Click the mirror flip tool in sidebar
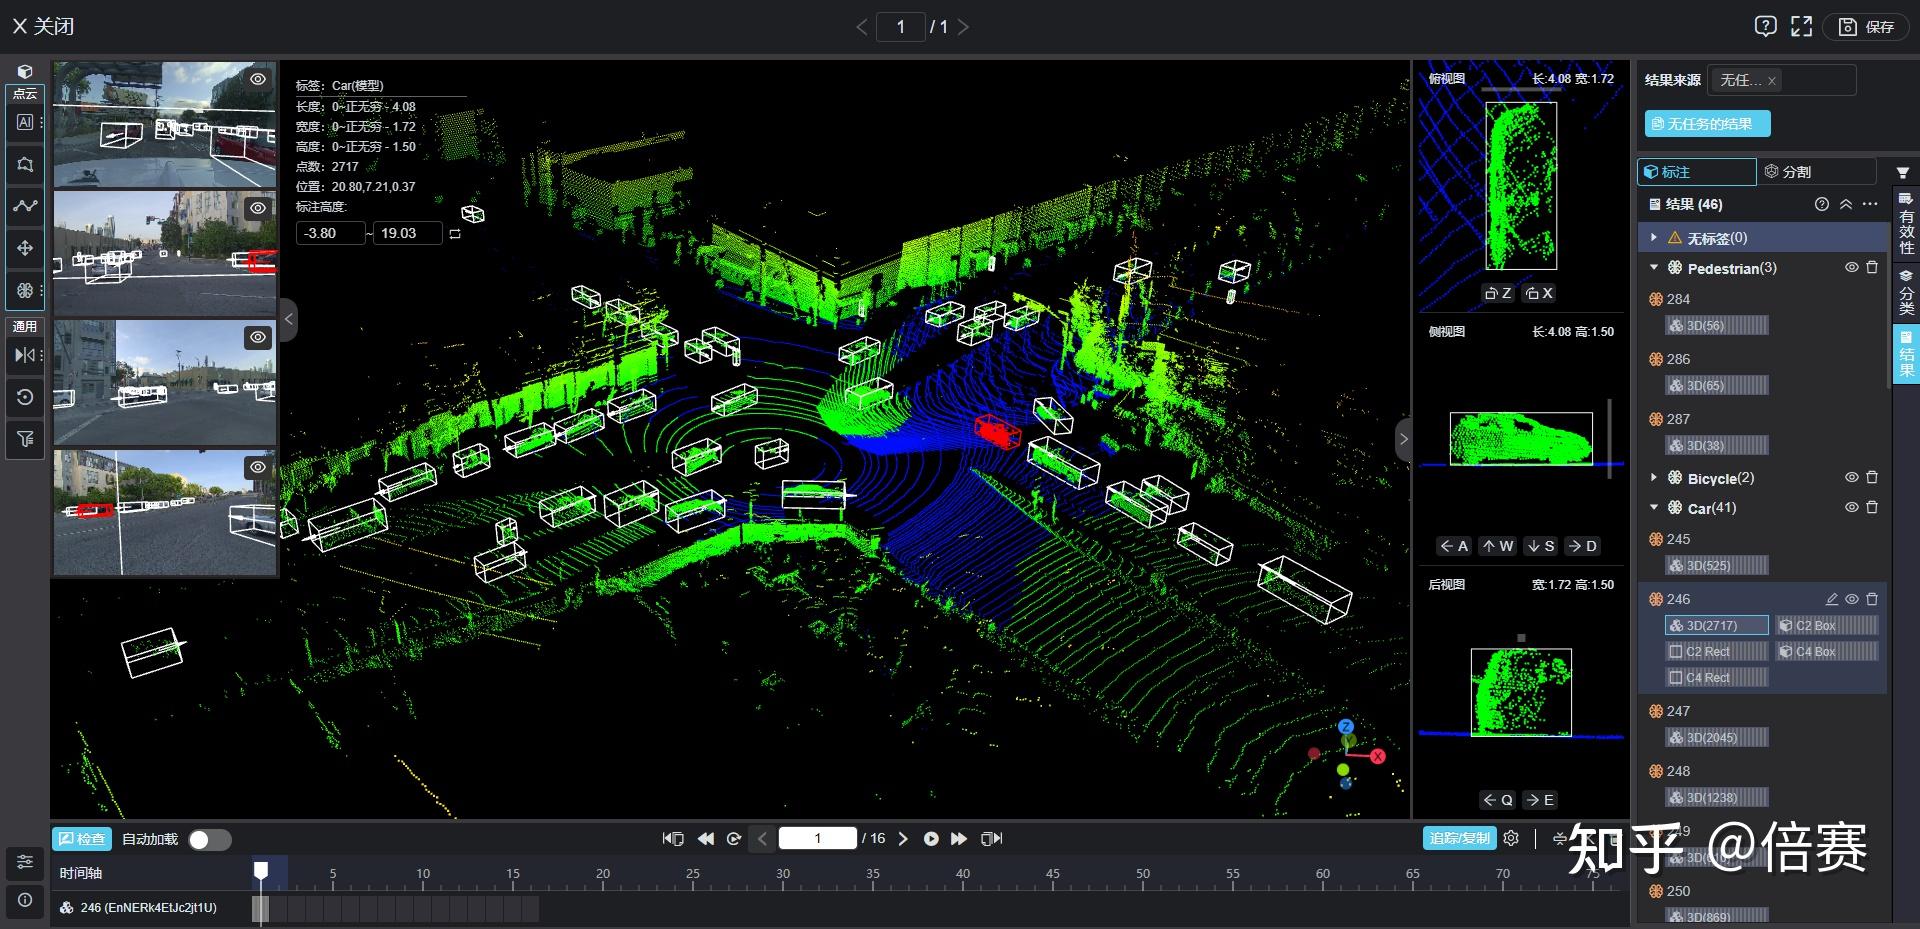 pos(25,355)
